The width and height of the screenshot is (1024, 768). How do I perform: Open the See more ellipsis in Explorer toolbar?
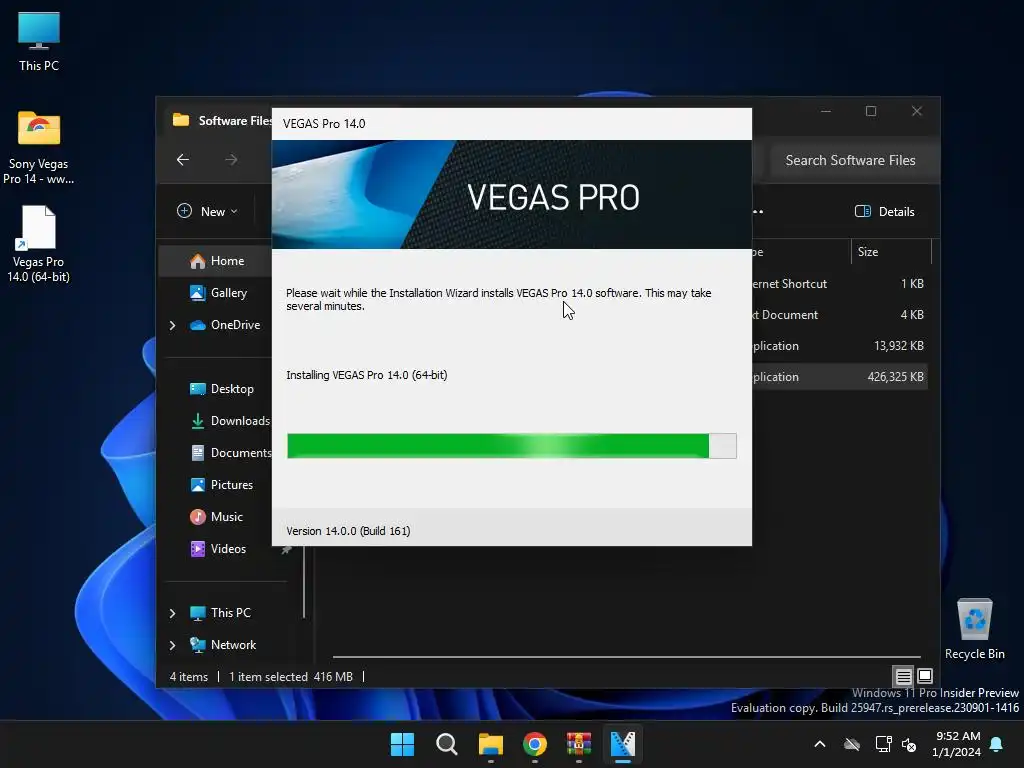[758, 211]
